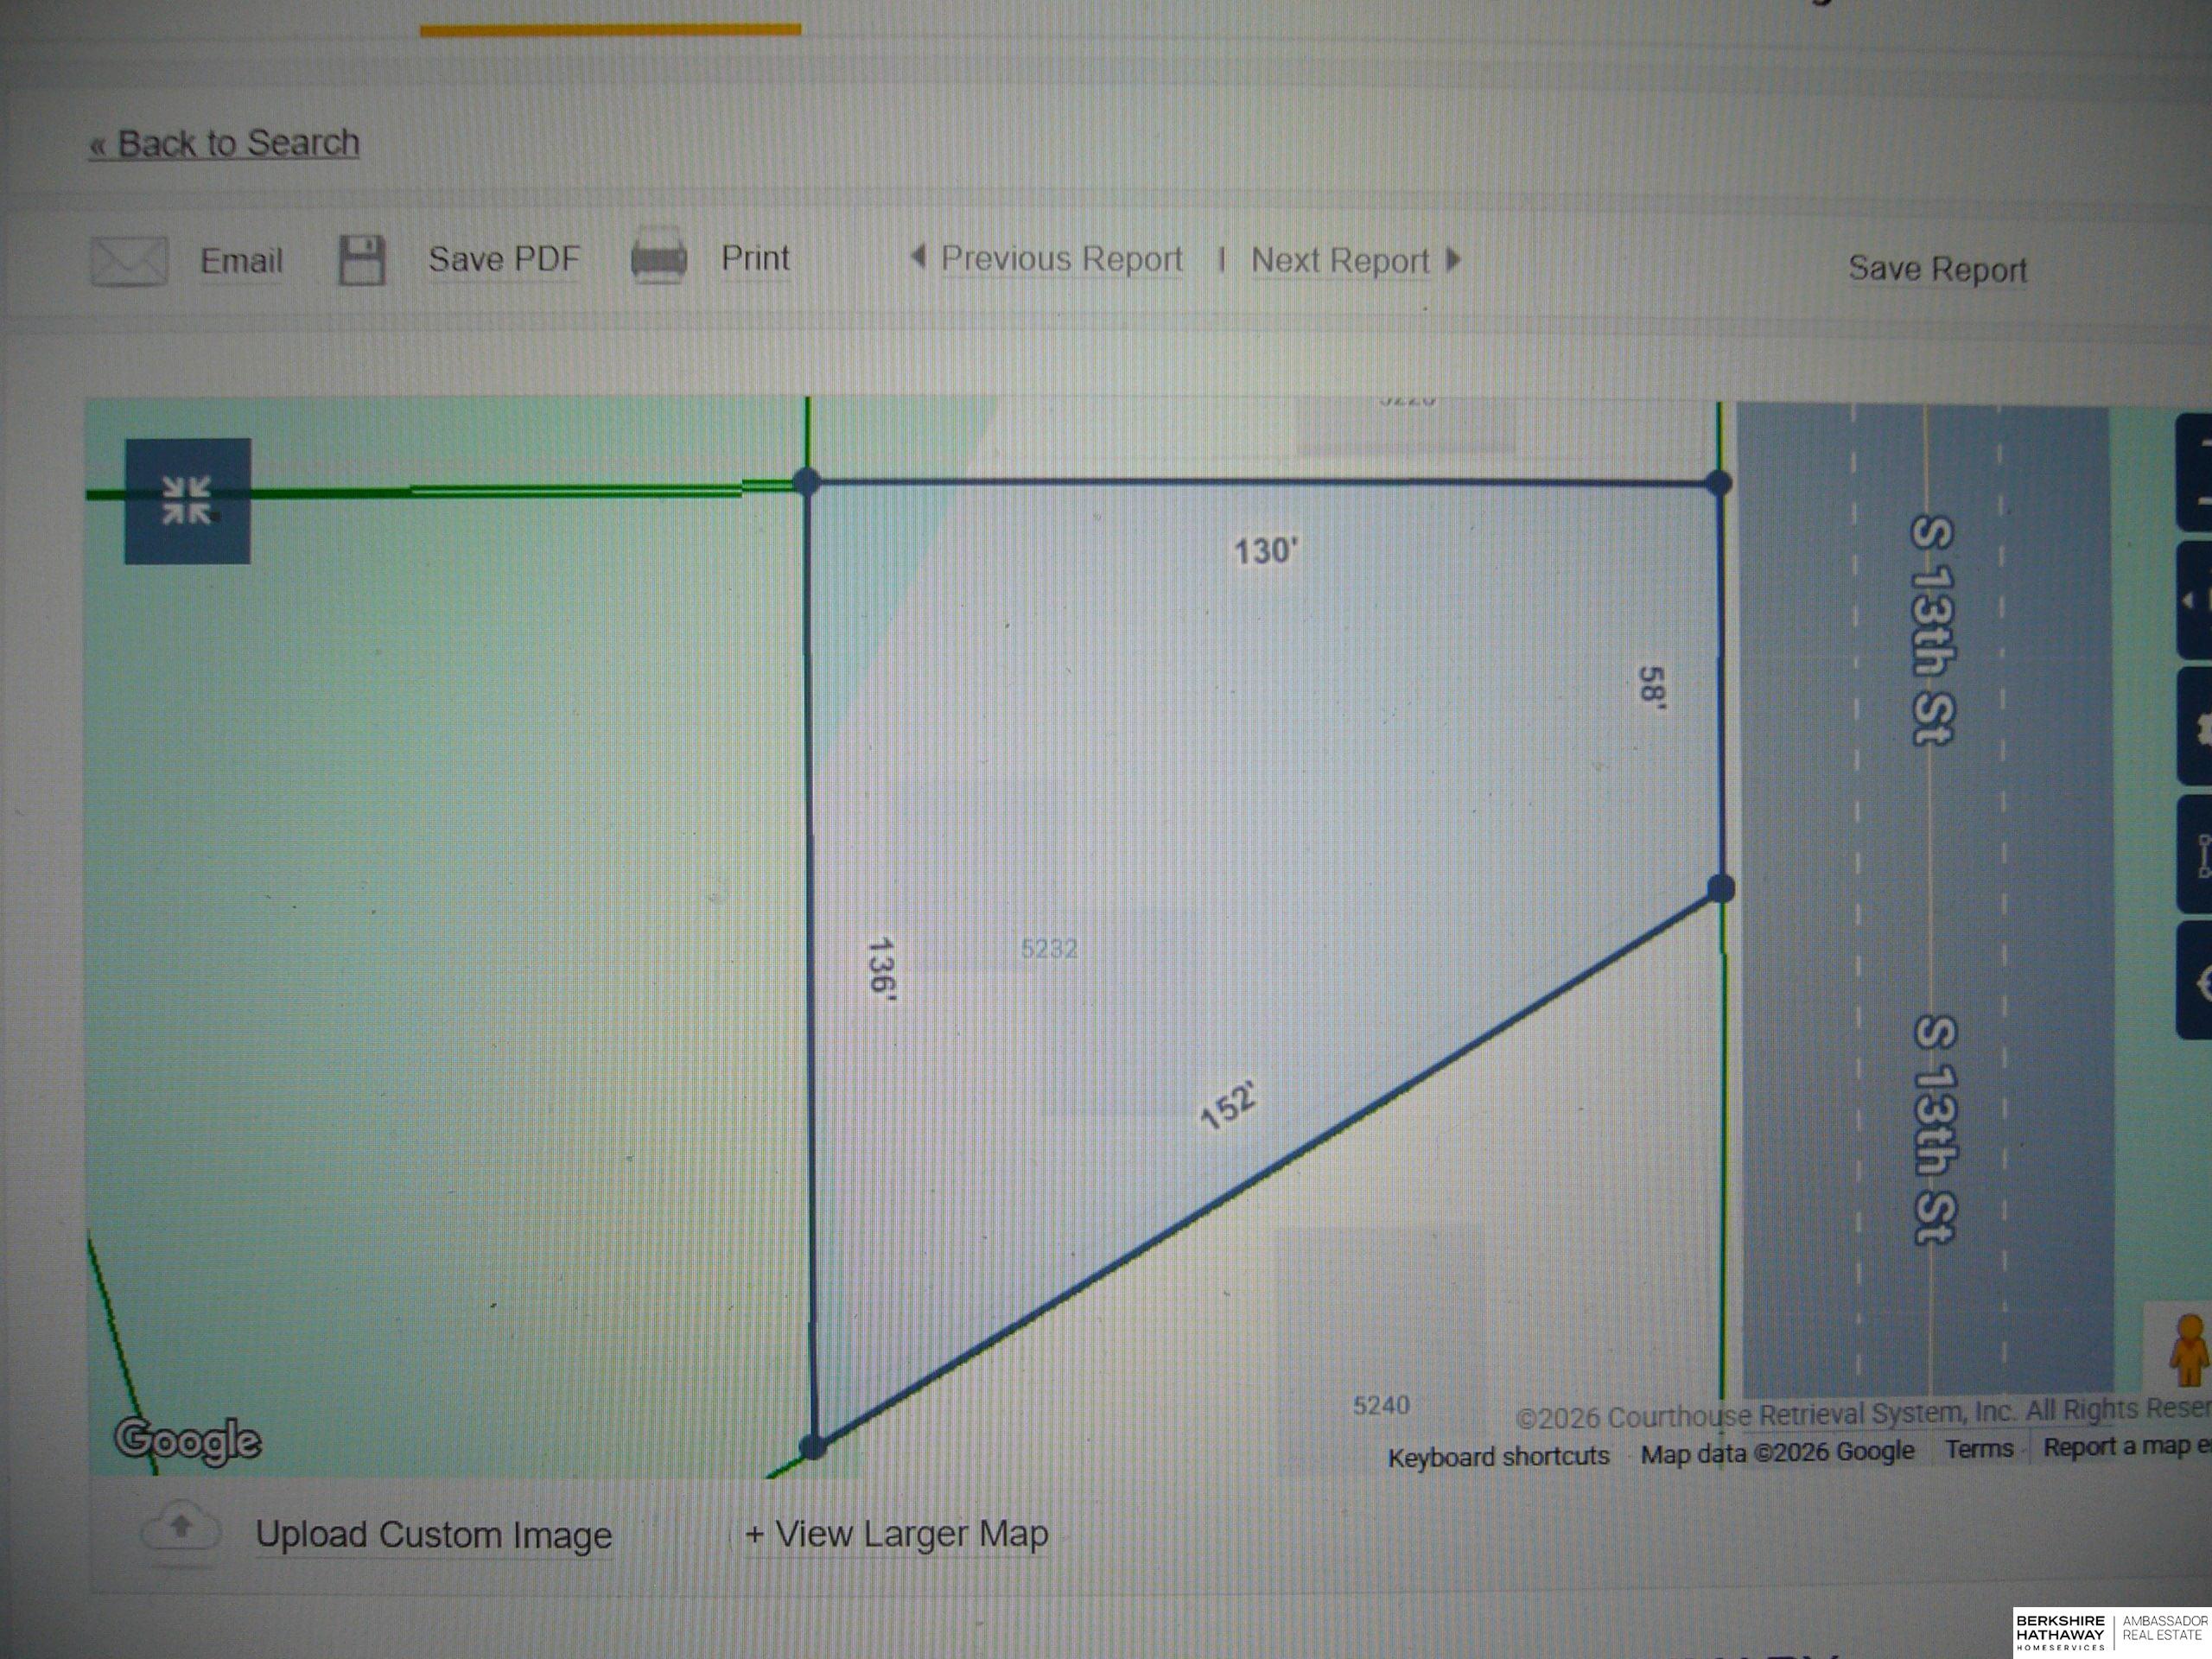
Task: Click the upload cloud icon
Action: point(181,1528)
